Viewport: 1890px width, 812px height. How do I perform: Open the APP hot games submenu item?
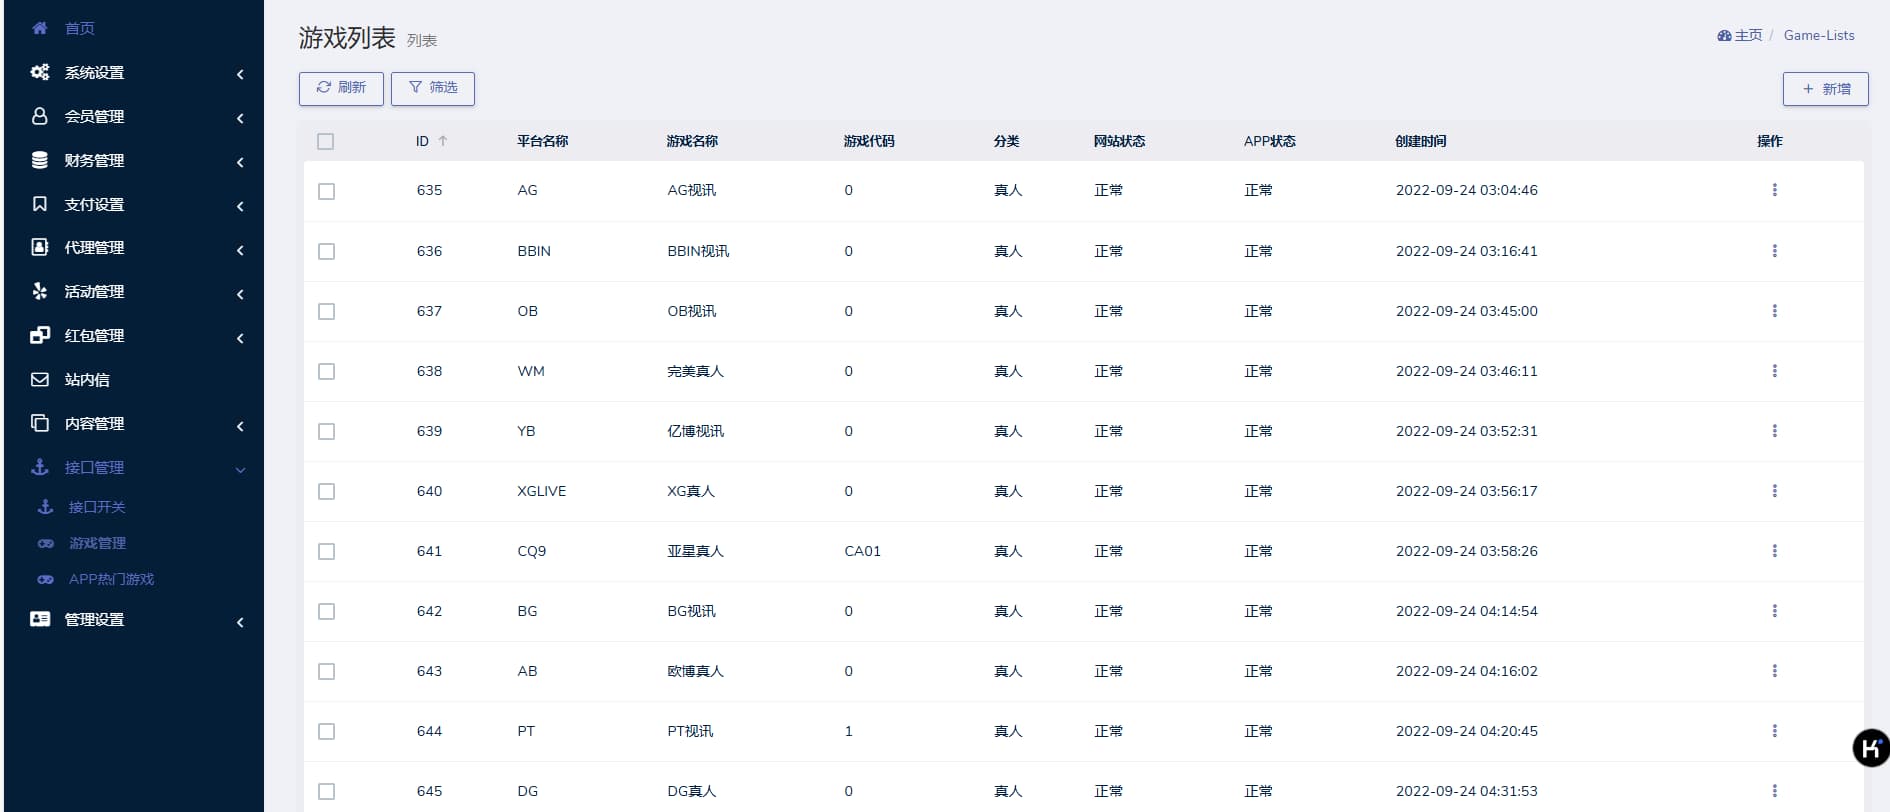(111, 579)
